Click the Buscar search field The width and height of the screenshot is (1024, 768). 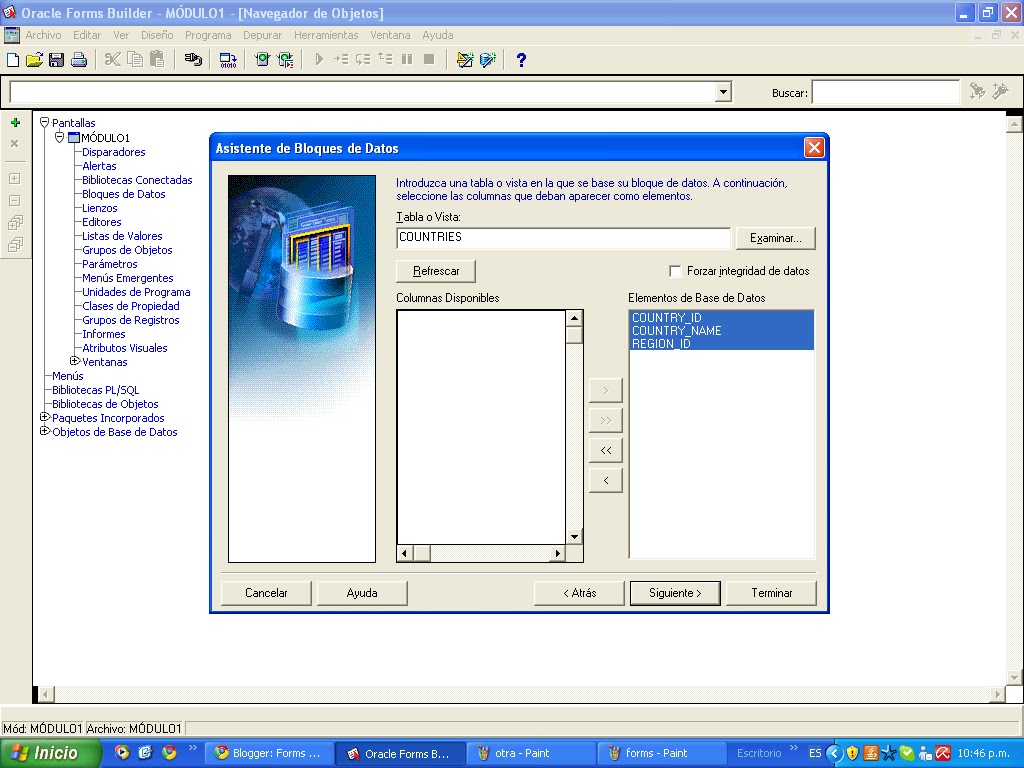[886, 92]
